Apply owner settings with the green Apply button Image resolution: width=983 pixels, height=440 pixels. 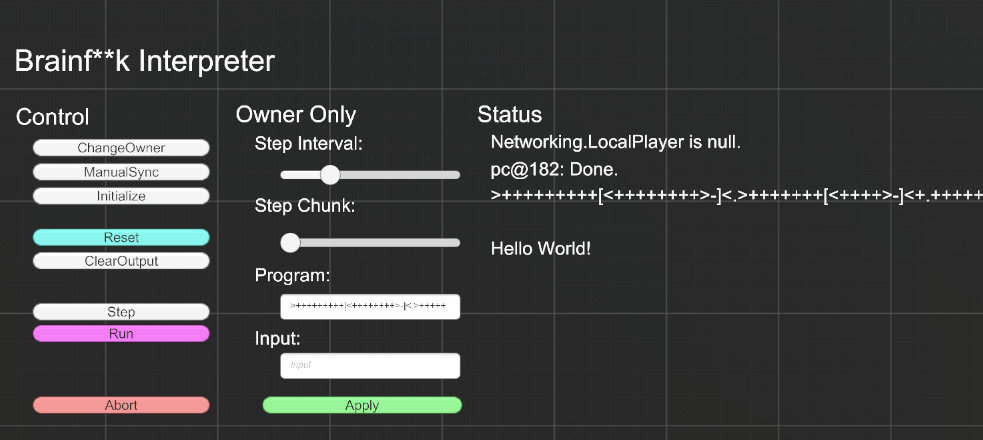pos(362,405)
